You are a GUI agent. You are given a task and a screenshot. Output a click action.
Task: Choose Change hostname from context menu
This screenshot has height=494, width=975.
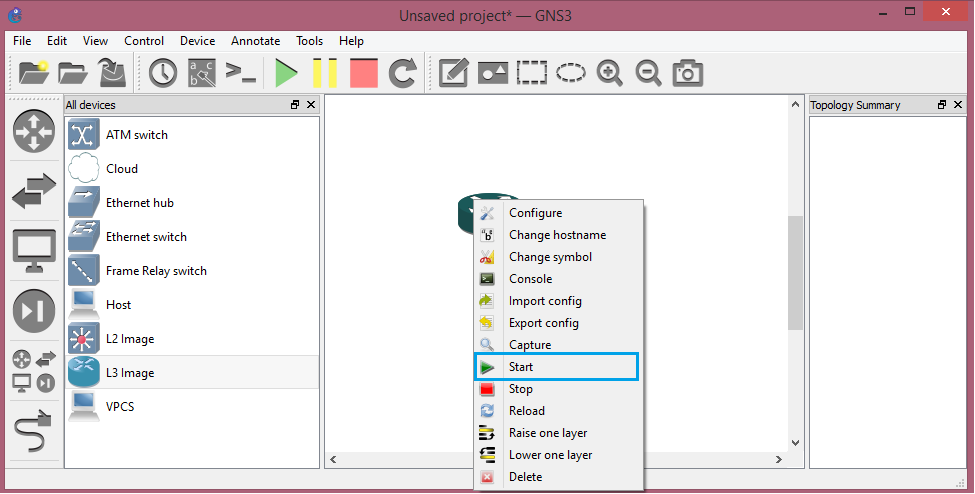click(x=558, y=235)
